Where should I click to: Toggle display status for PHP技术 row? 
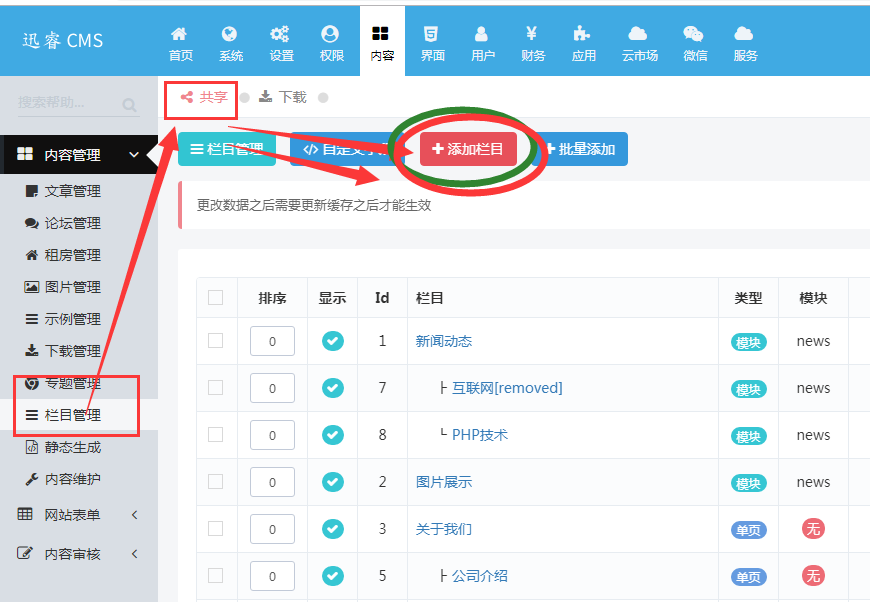(333, 435)
